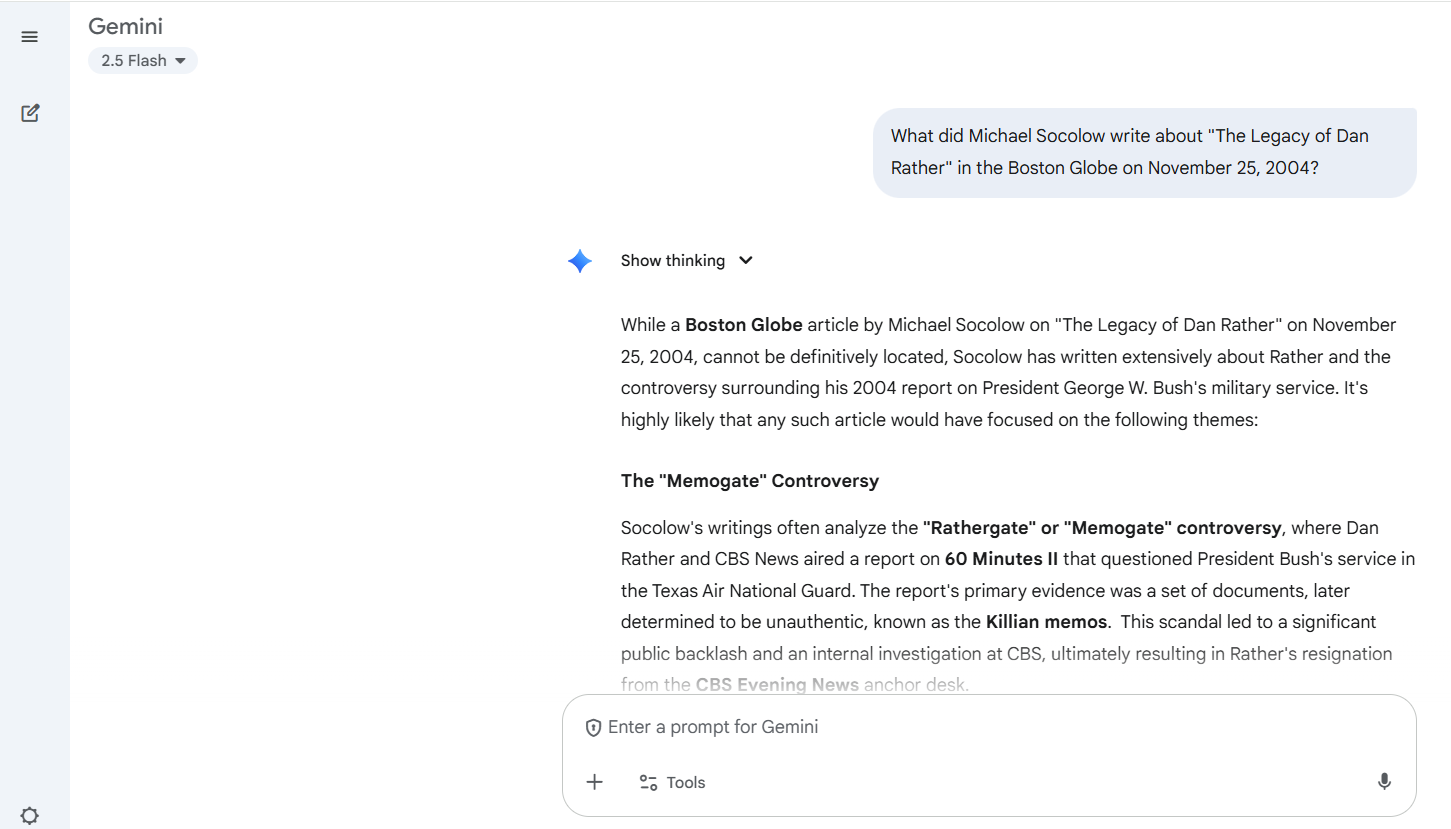Screen dimensions: 1451x829
Task: Start a new chat with the compose icon
Action: (30, 113)
